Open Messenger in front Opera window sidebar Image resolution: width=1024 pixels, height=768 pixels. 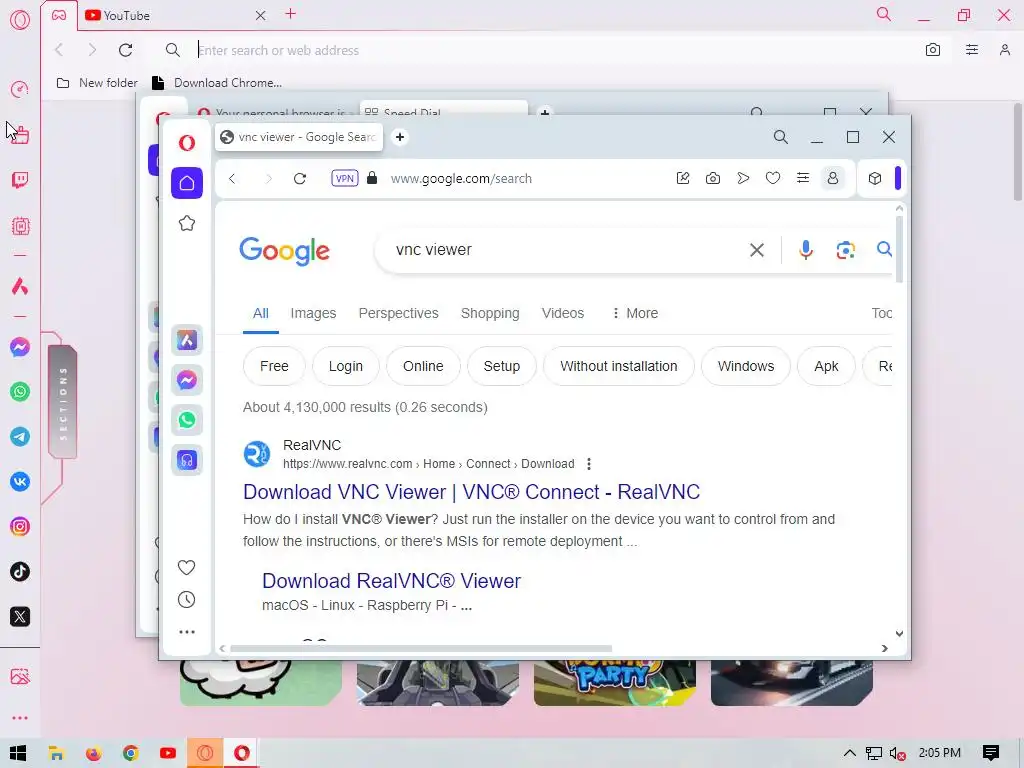[x=187, y=380]
